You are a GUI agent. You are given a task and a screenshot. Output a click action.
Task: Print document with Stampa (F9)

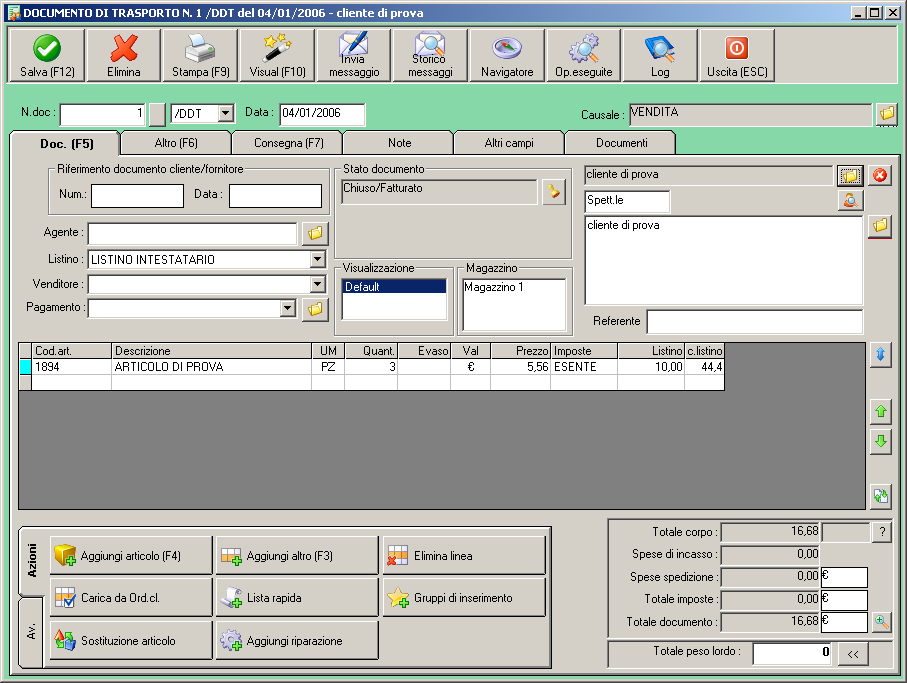point(200,55)
